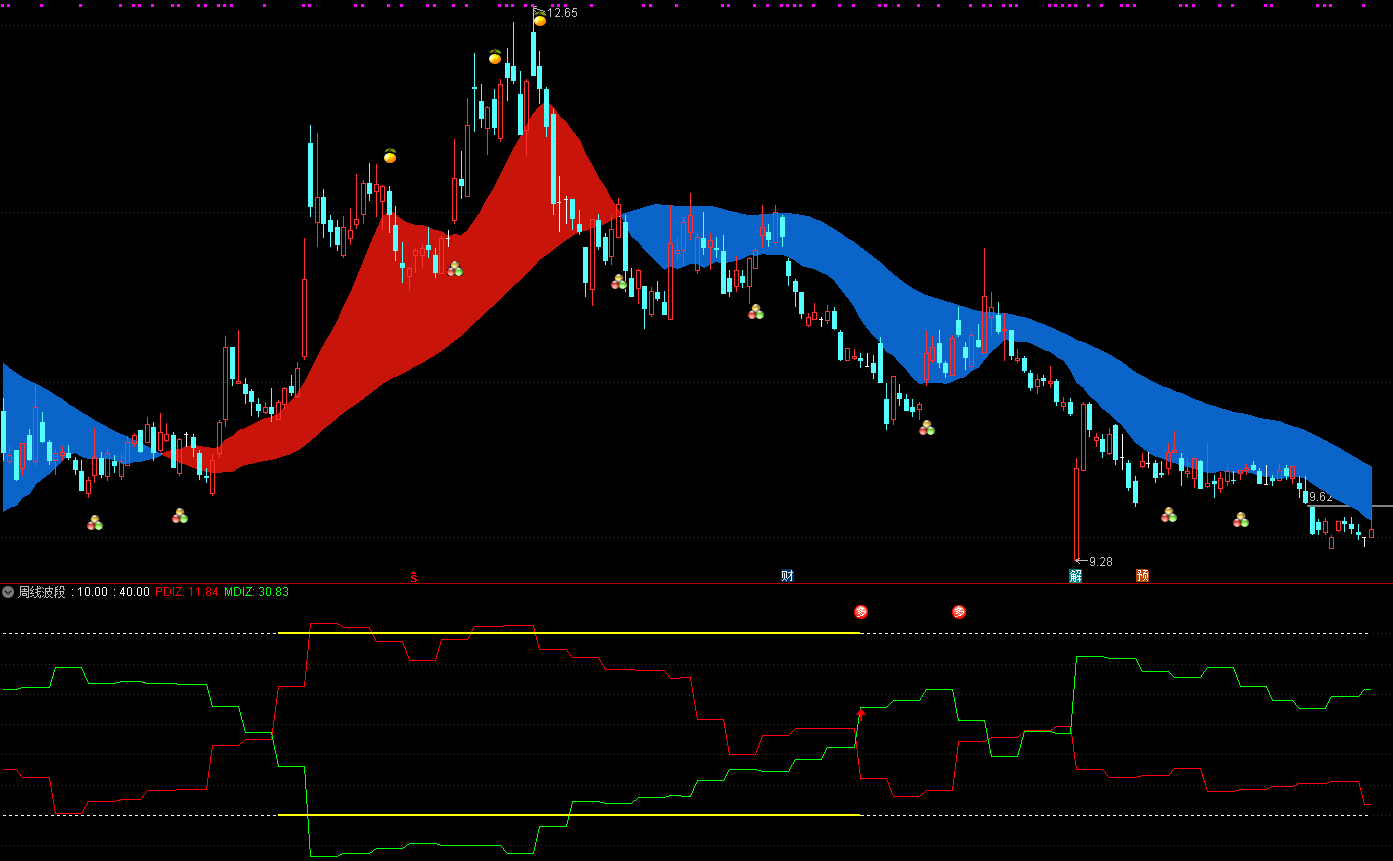Select the red PDIZ: 11.84 readout
The height and width of the screenshot is (861, 1393).
187,592
